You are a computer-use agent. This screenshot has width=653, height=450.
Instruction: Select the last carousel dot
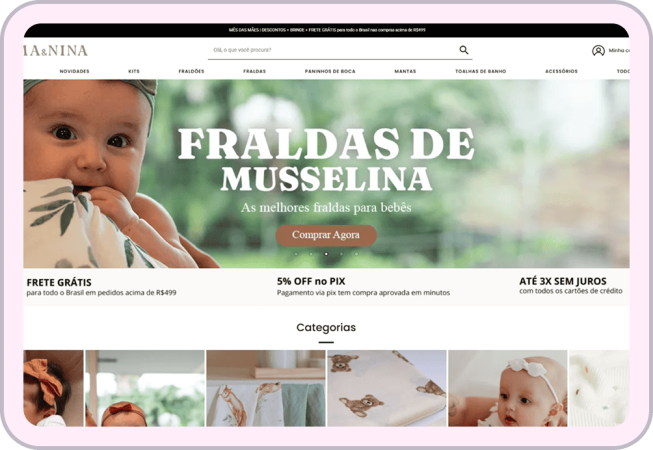coord(356,254)
